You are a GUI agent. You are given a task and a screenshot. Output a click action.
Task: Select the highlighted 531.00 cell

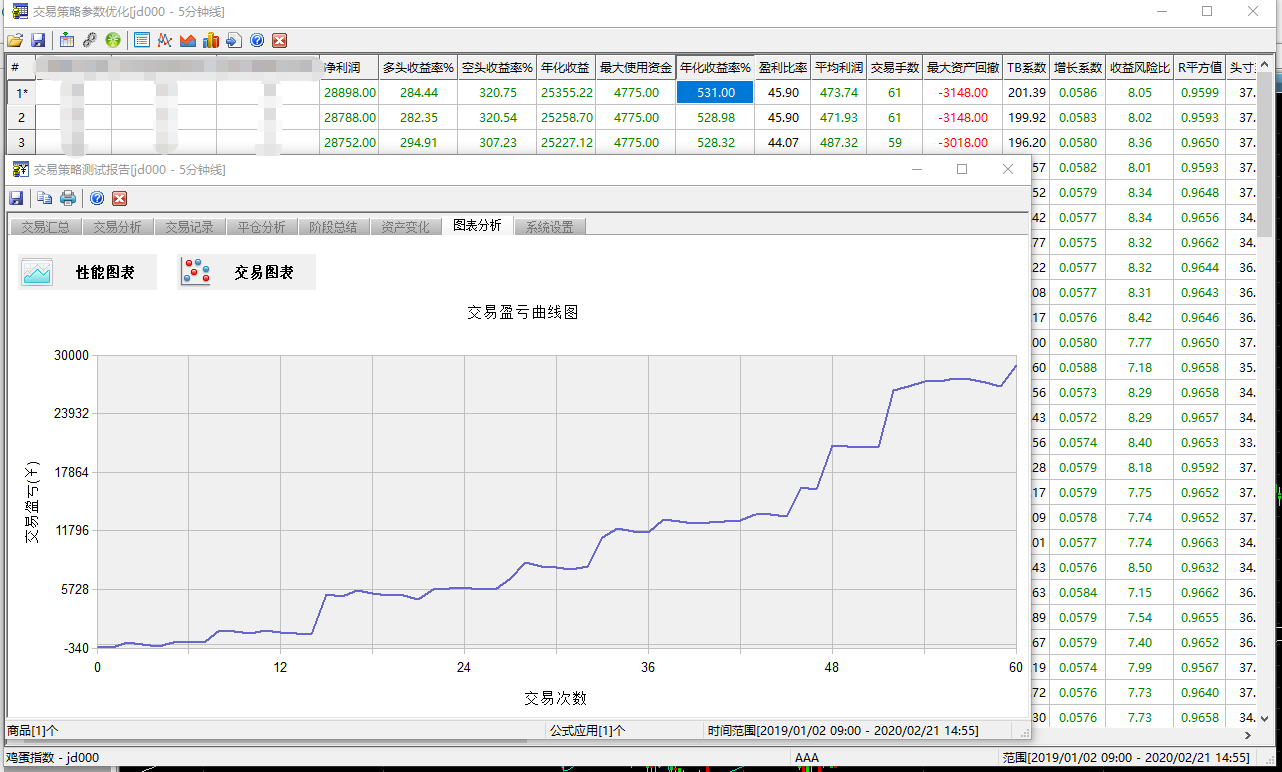715,93
